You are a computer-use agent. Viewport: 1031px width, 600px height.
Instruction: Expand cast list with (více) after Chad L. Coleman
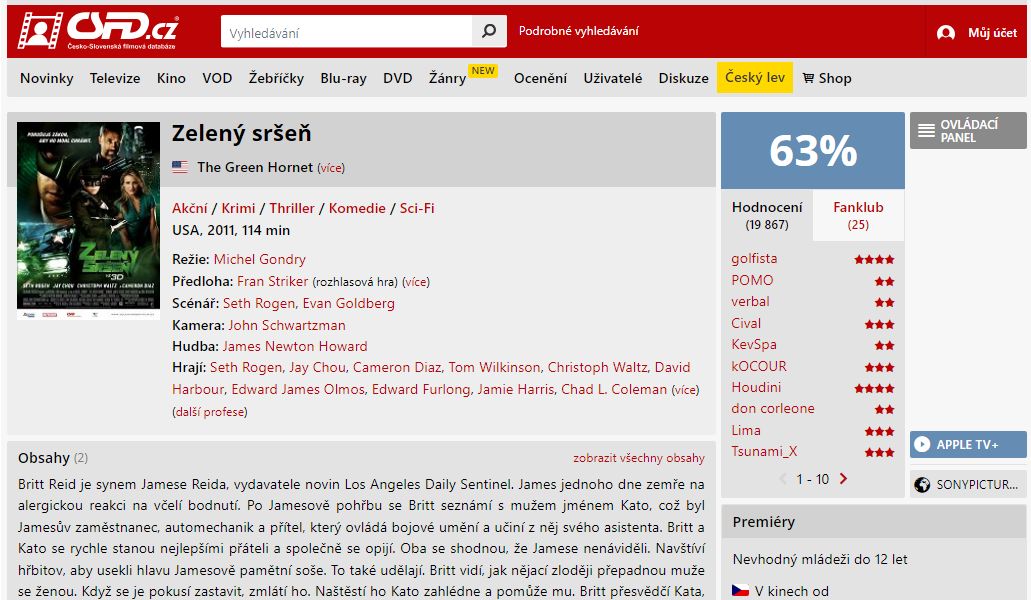pyautogui.click(x=685, y=390)
